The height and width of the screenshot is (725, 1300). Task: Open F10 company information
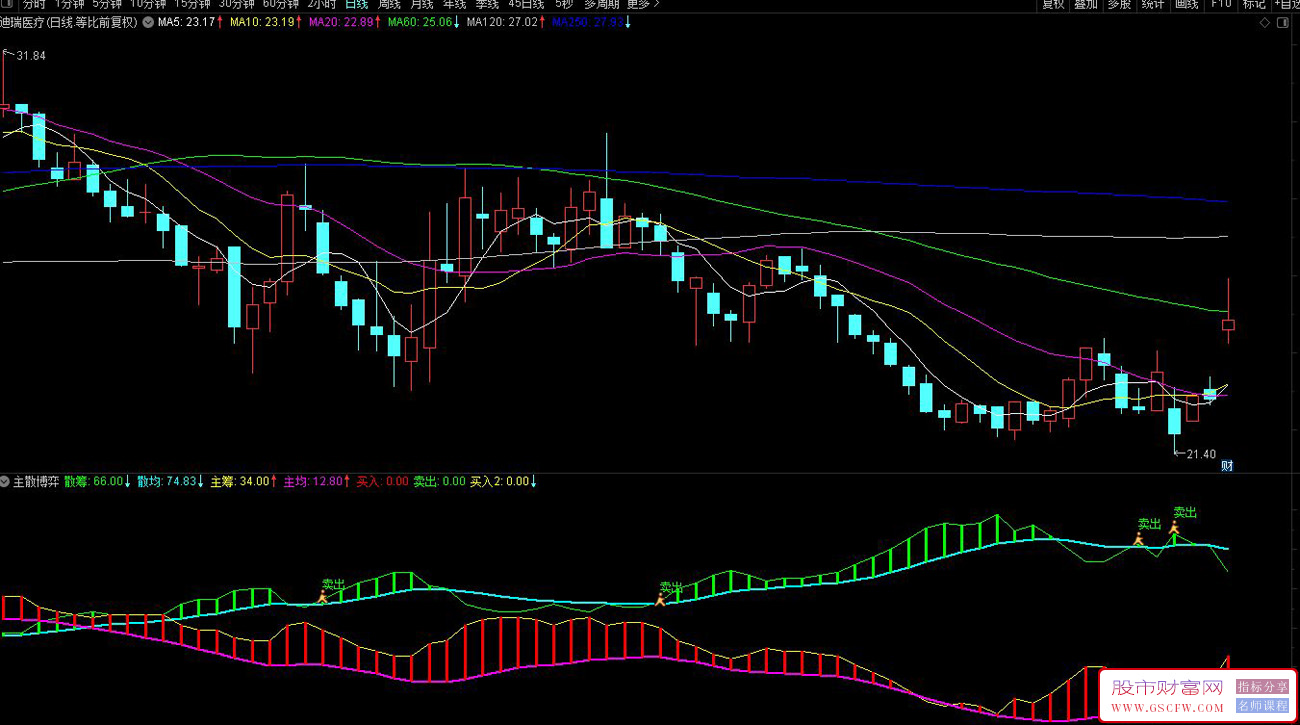point(1221,4)
